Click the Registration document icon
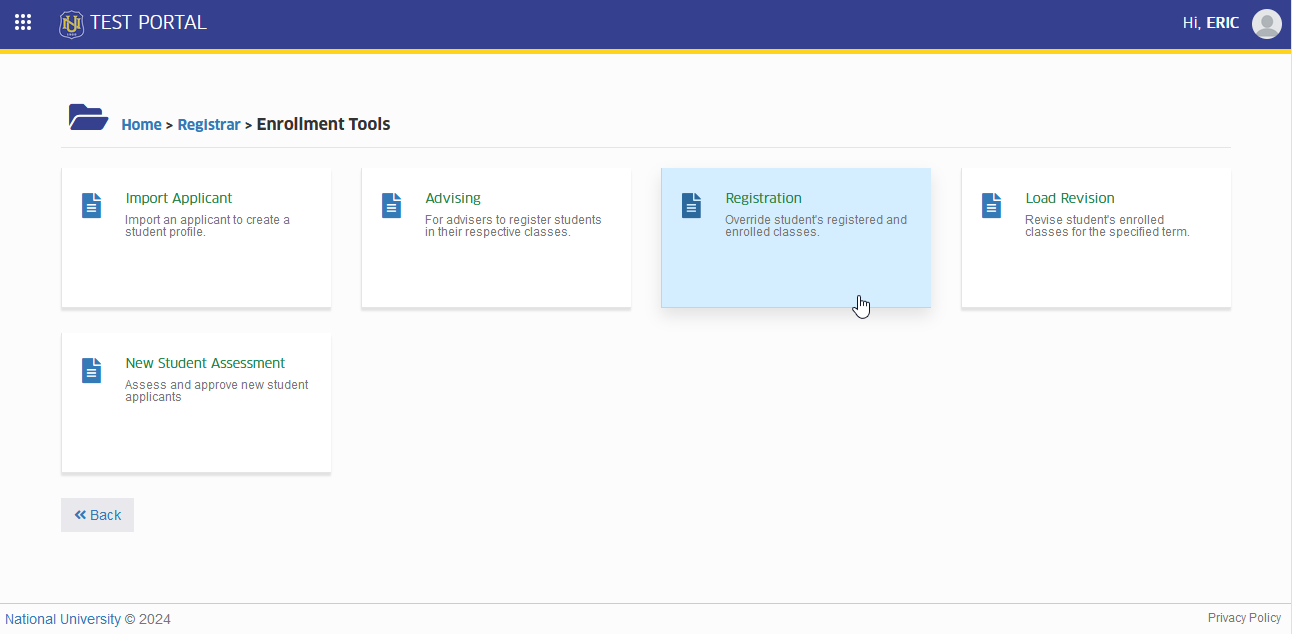This screenshot has height=634, width=1292. 691,205
